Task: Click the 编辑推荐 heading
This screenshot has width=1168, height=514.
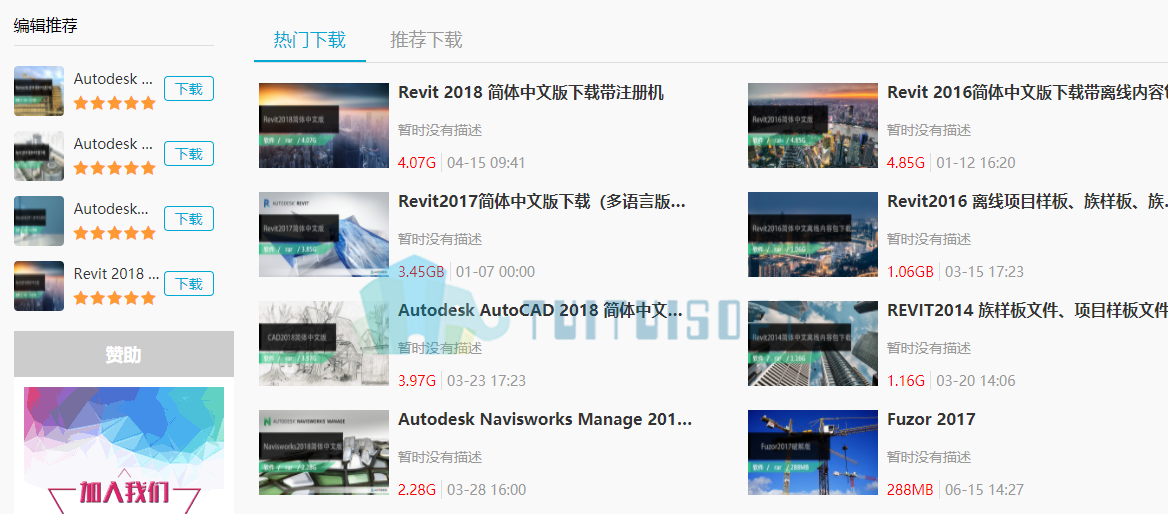Action: click(x=45, y=26)
